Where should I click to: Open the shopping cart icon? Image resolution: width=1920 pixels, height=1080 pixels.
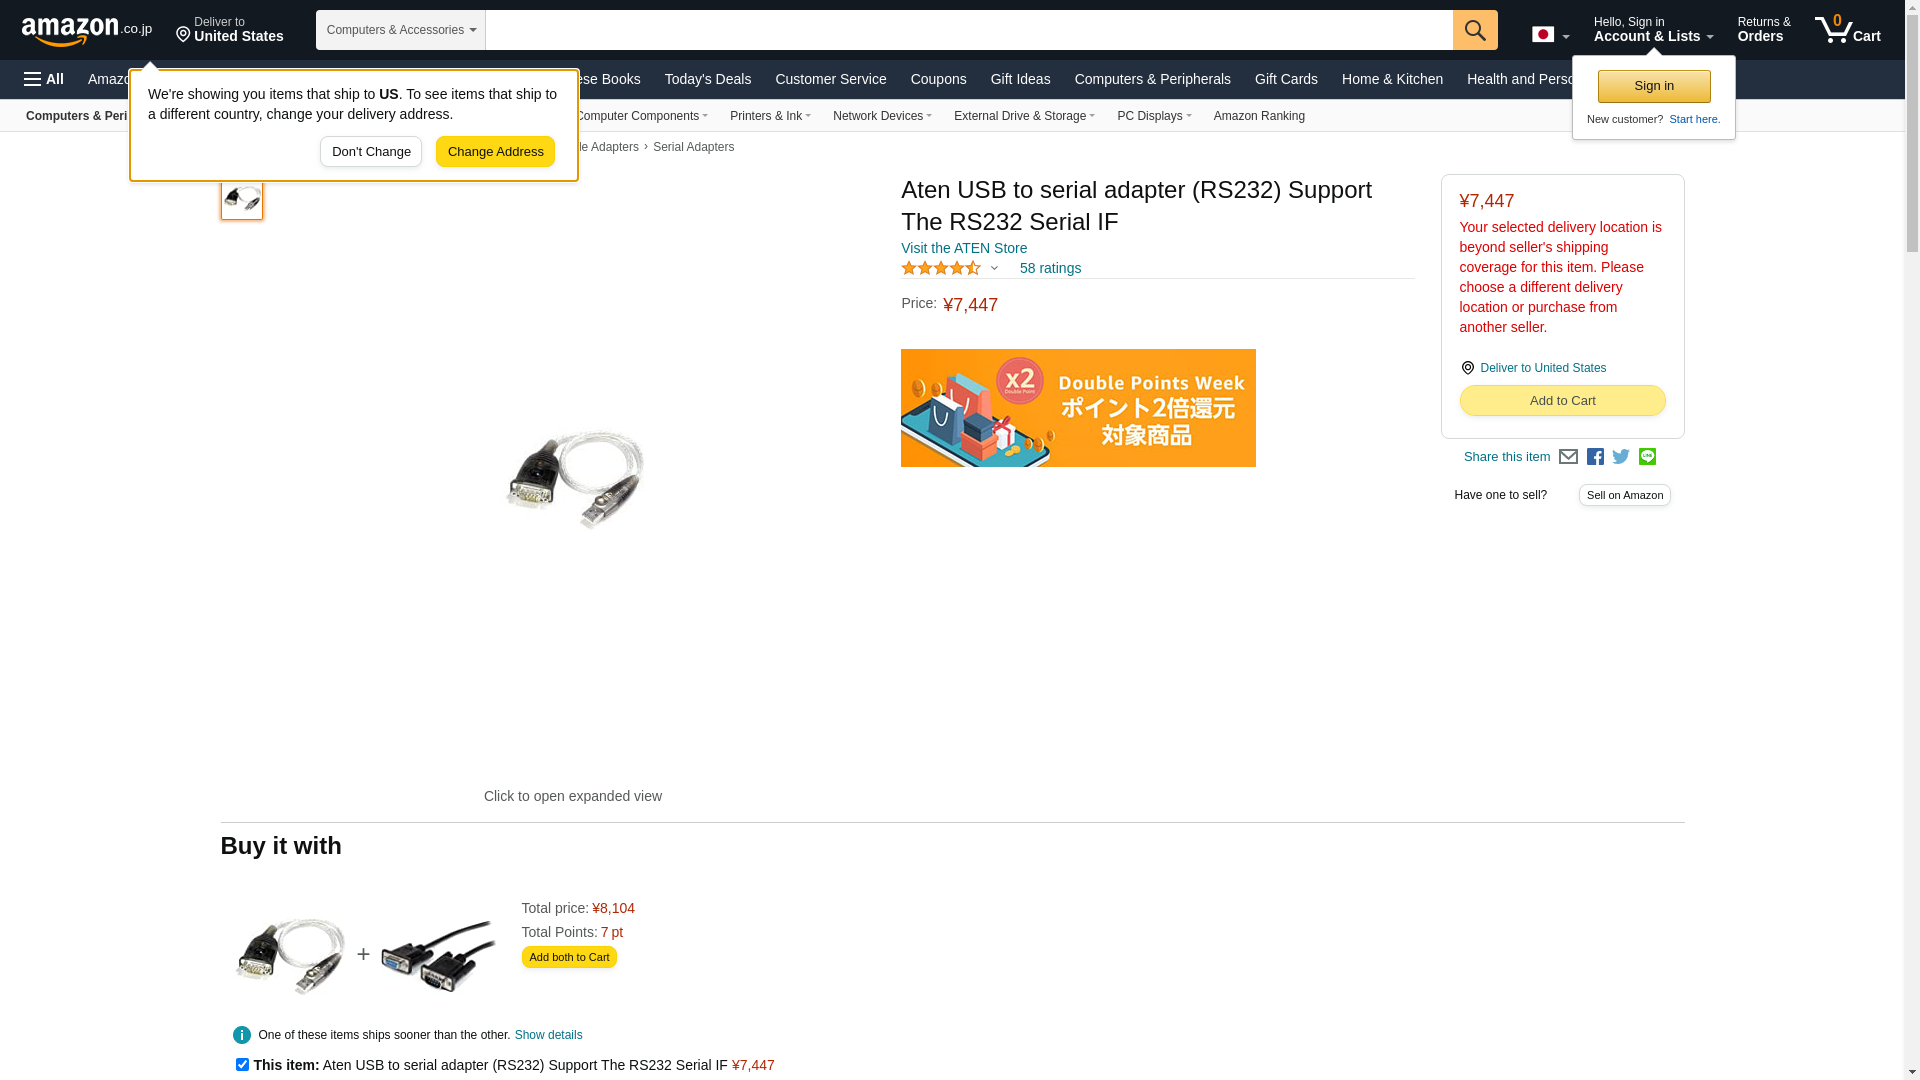1848,30
